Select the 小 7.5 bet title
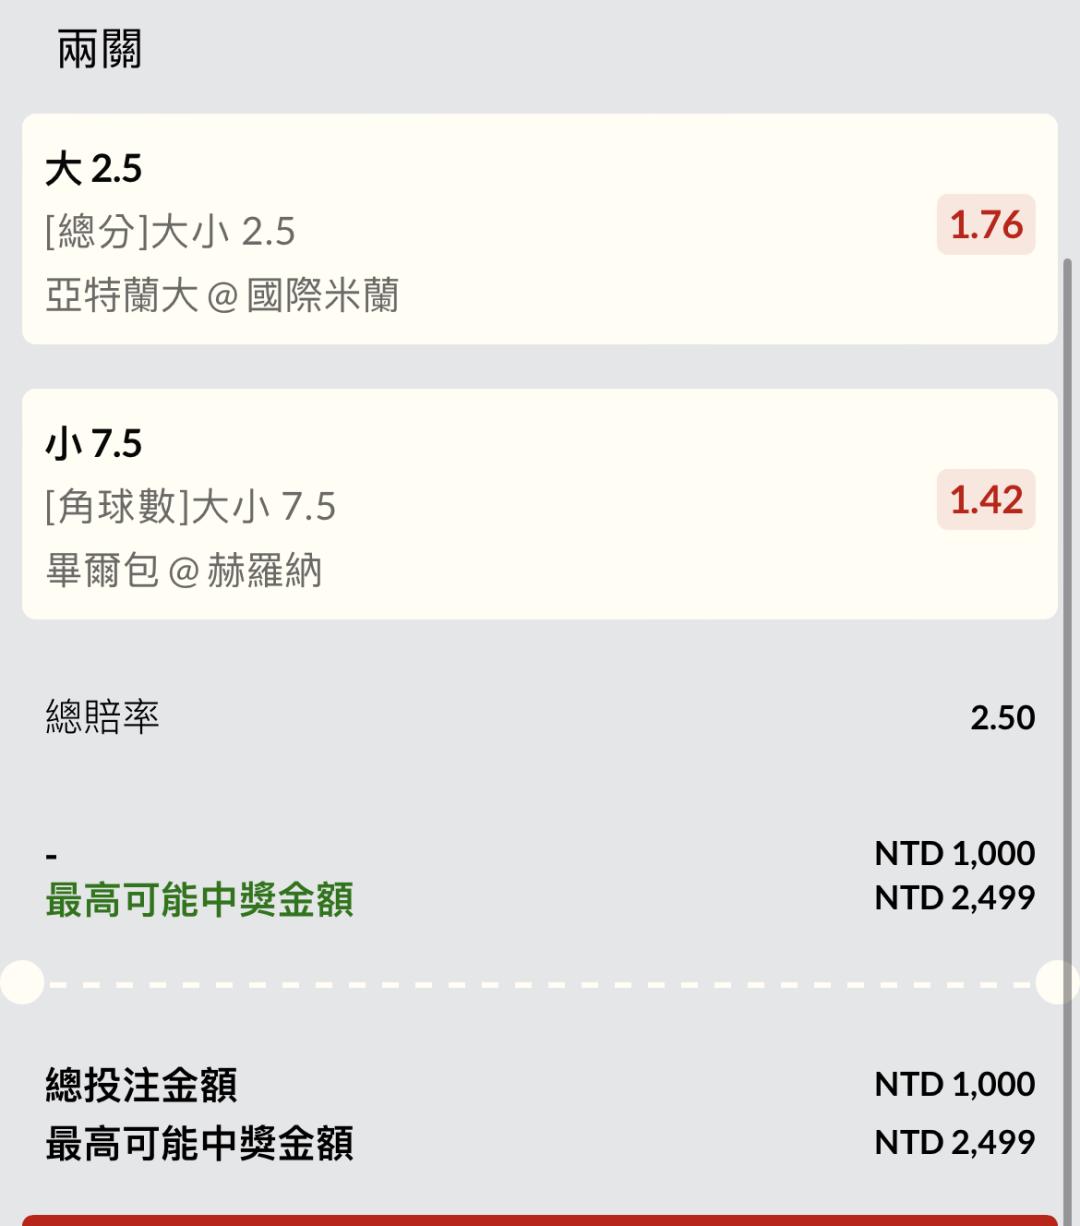 [94, 444]
